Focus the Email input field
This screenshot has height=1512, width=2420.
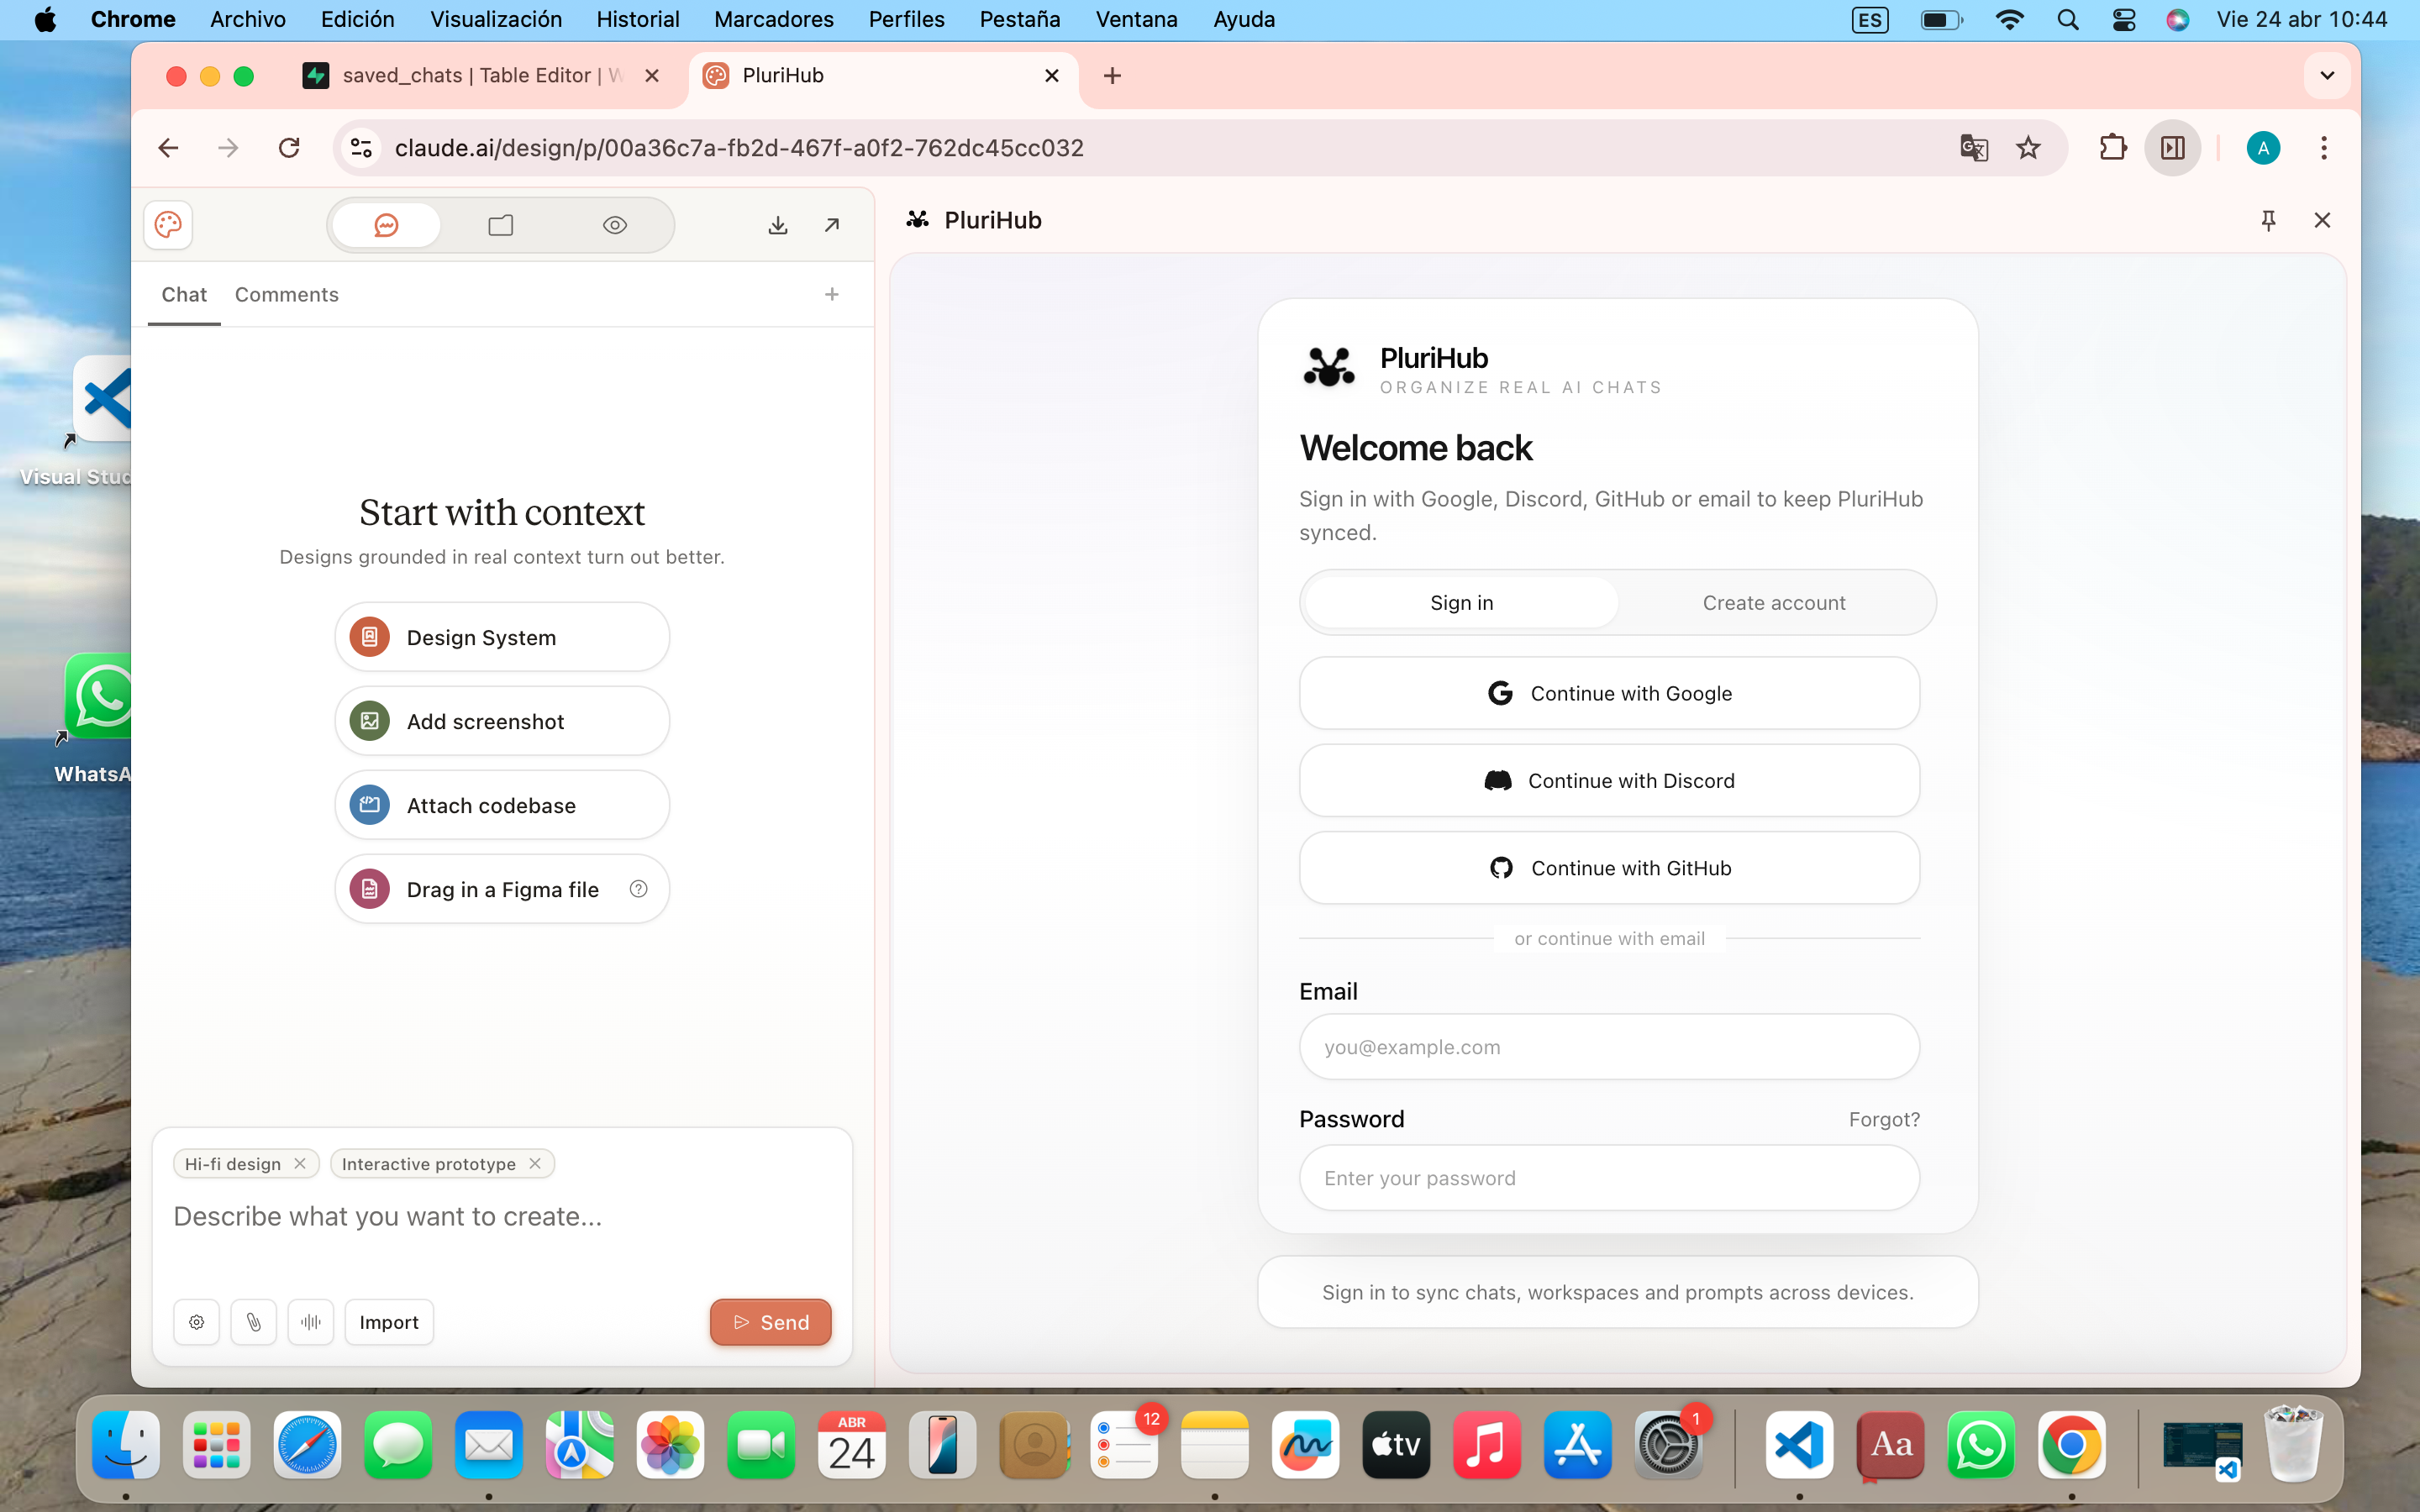tap(1609, 1047)
